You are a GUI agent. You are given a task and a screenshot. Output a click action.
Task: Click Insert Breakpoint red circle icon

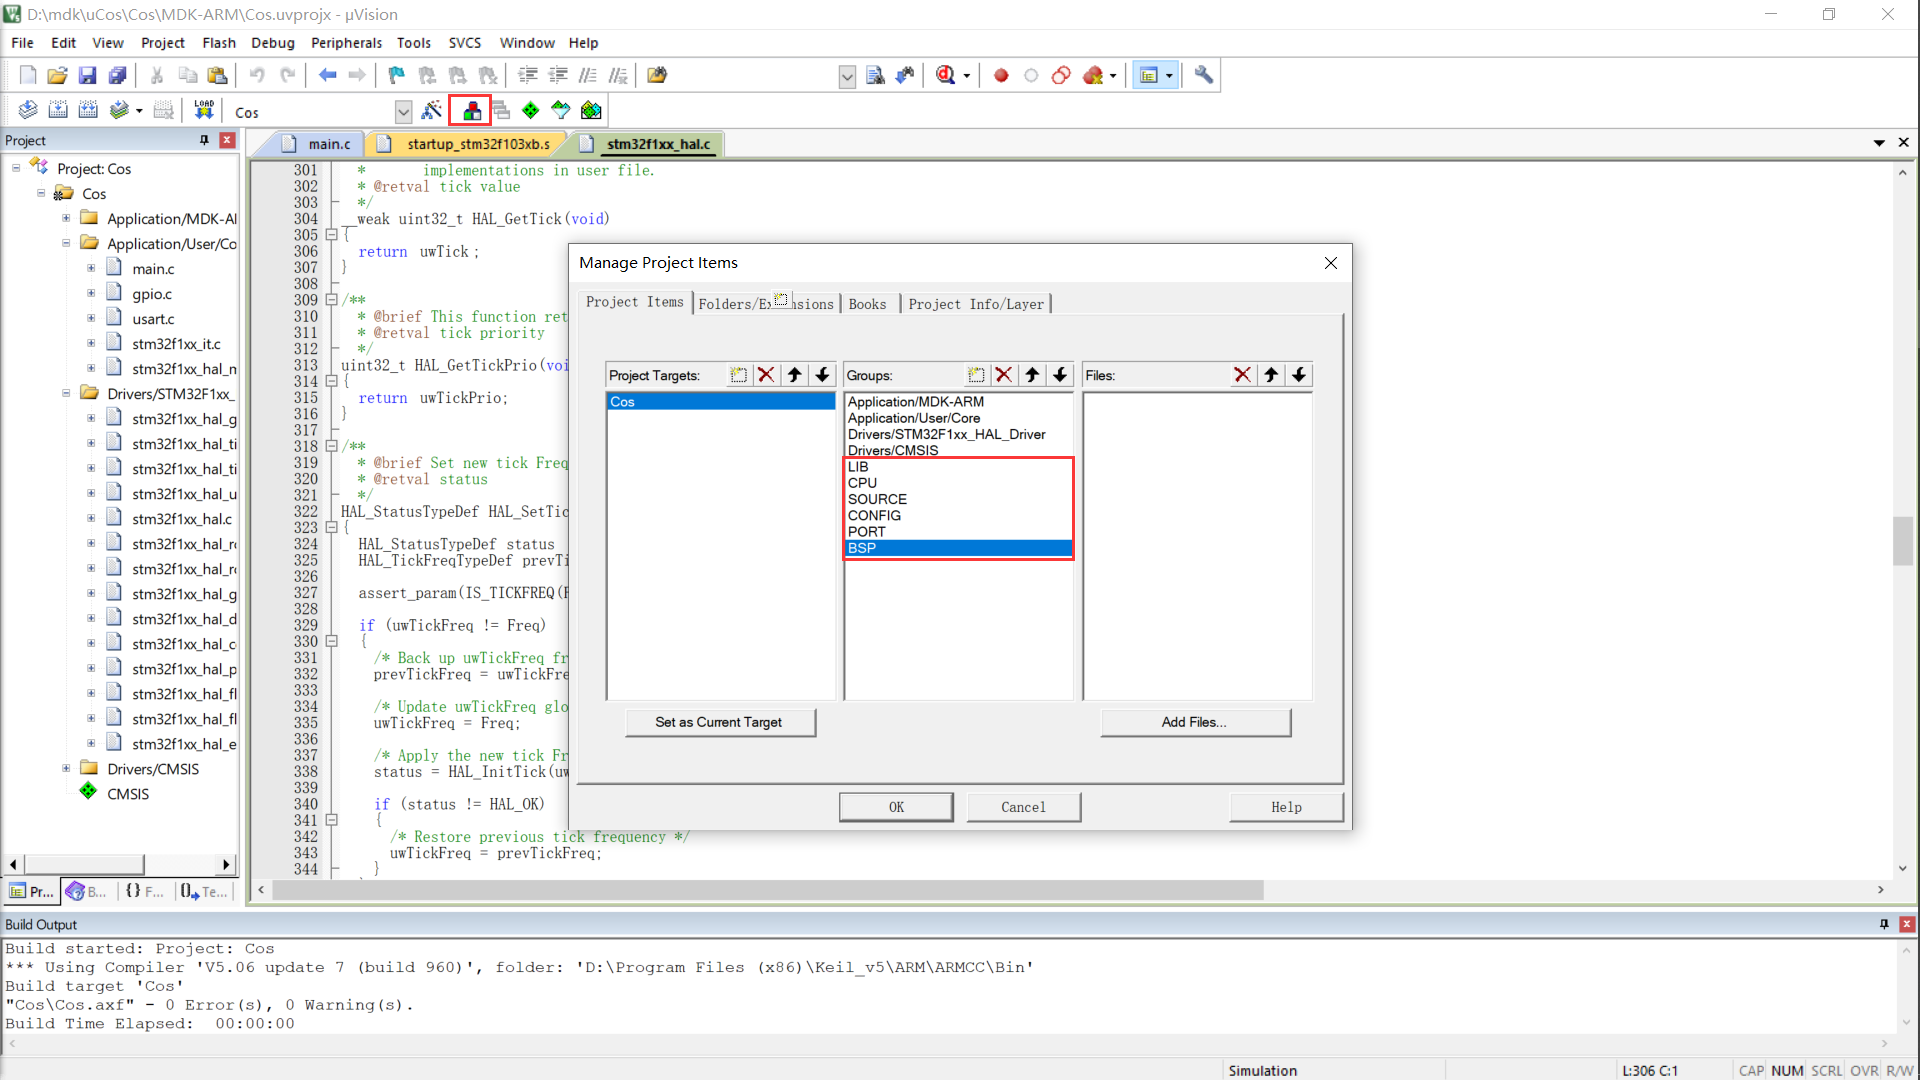tap(1001, 75)
